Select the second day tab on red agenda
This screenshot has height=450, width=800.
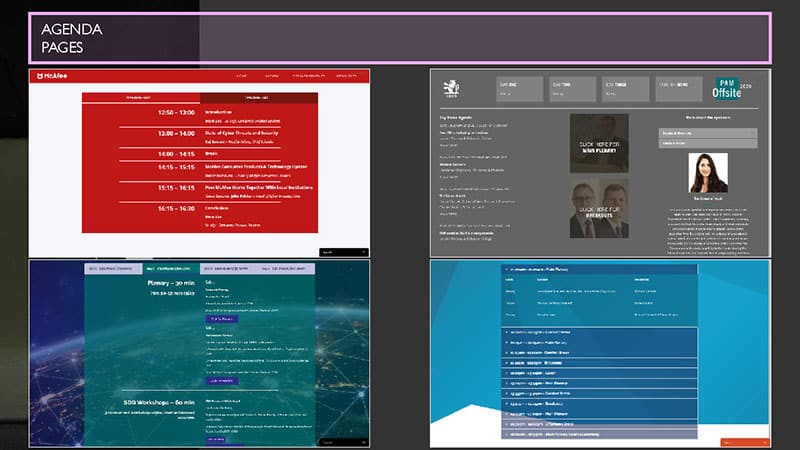[x=258, y=98]
